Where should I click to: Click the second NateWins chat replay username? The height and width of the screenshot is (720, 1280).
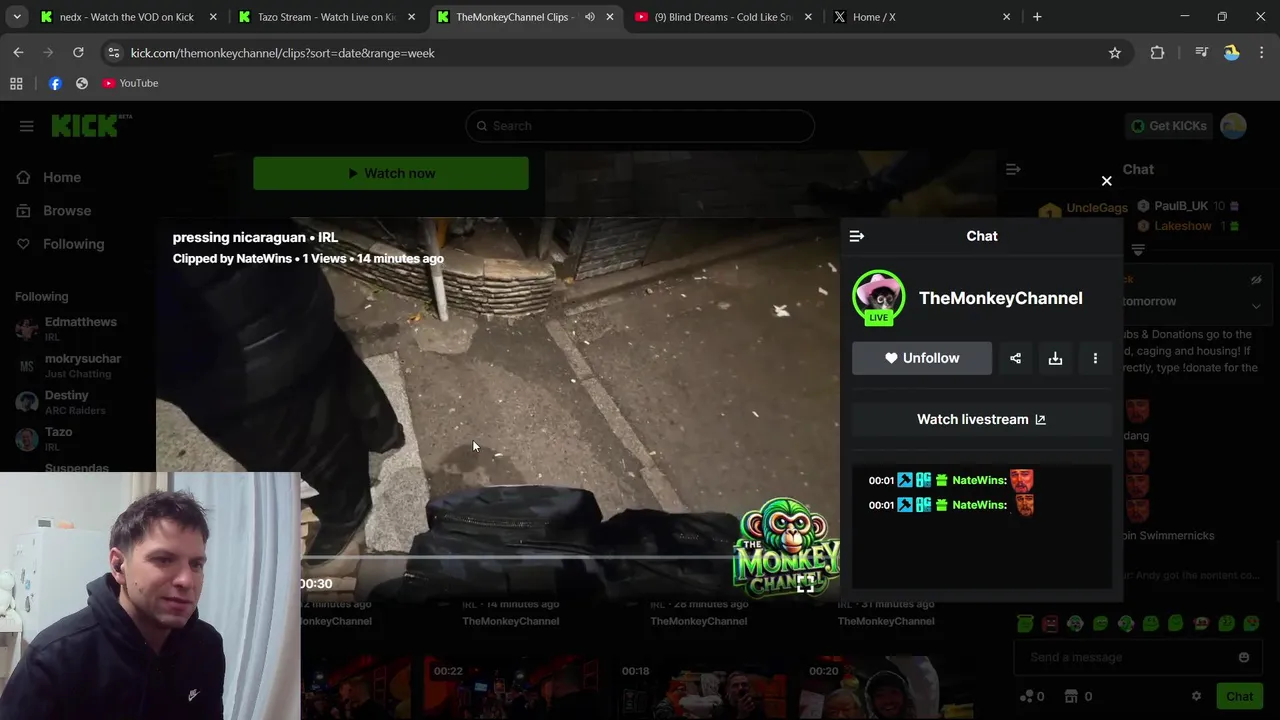click(x=979, y=505)
